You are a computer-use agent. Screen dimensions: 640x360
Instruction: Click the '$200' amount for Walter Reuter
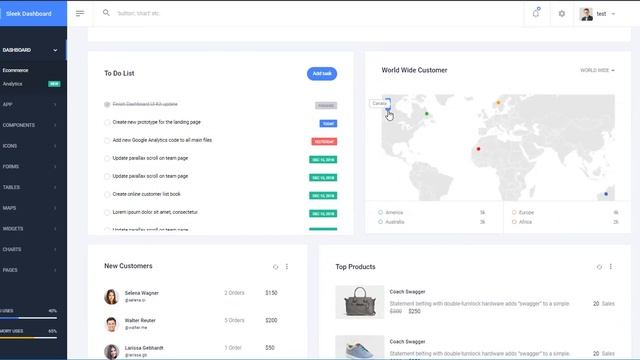coord(271,320)
